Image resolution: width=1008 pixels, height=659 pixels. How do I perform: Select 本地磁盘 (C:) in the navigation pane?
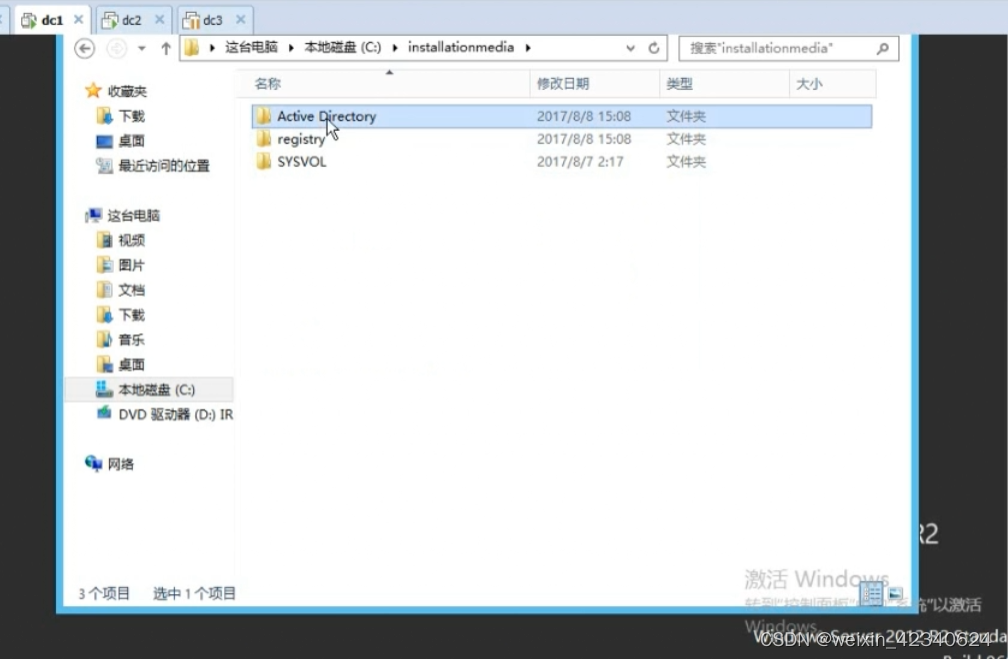tap(156, 390)
